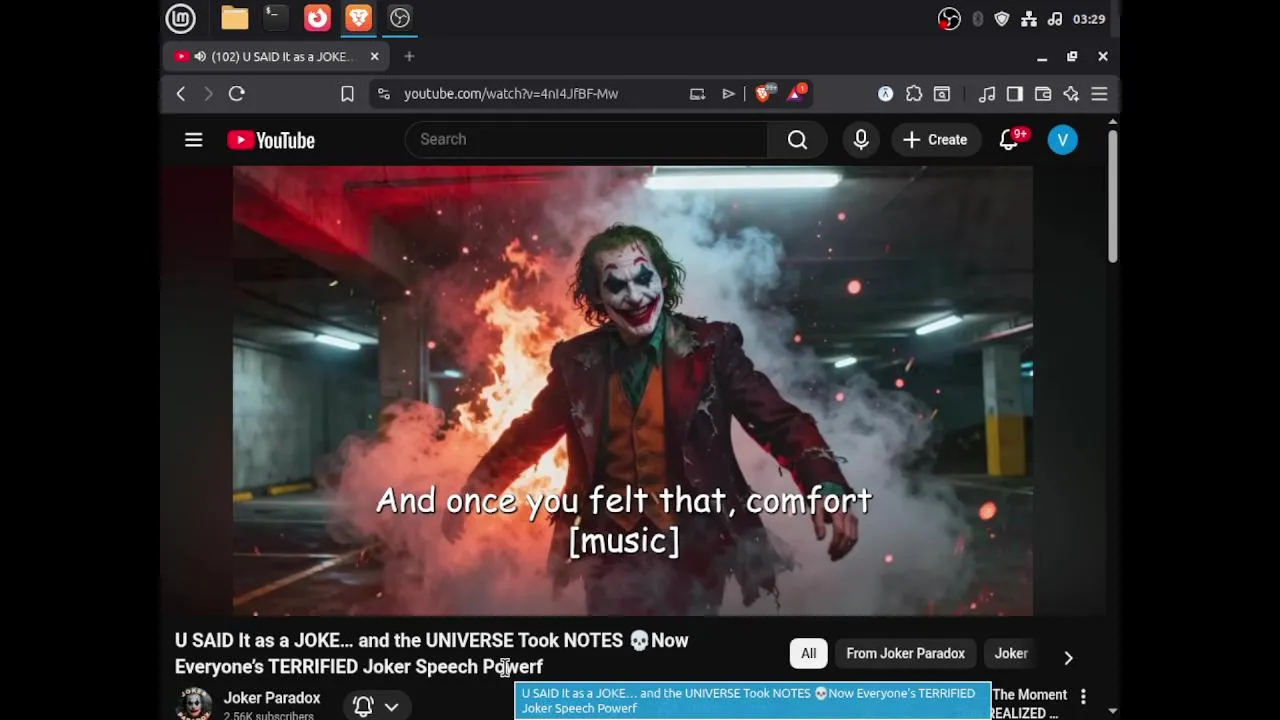Open YouTube guide hamburger menu
This screenshot has height=720, width=1280.
tap(194, 140)
